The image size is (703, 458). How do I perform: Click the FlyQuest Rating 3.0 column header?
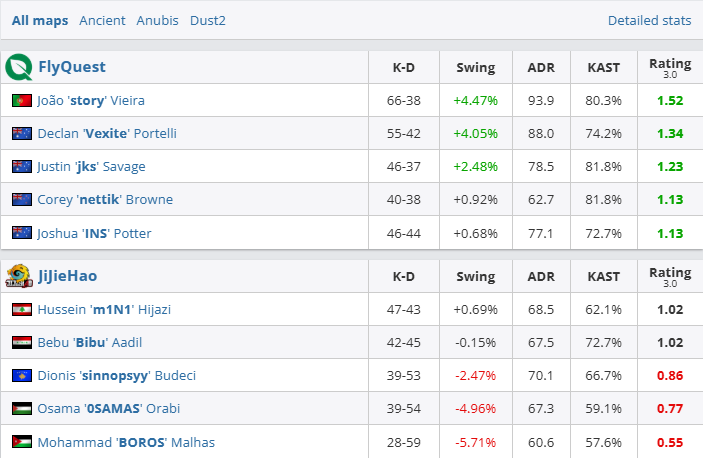[x=669, y=67]
